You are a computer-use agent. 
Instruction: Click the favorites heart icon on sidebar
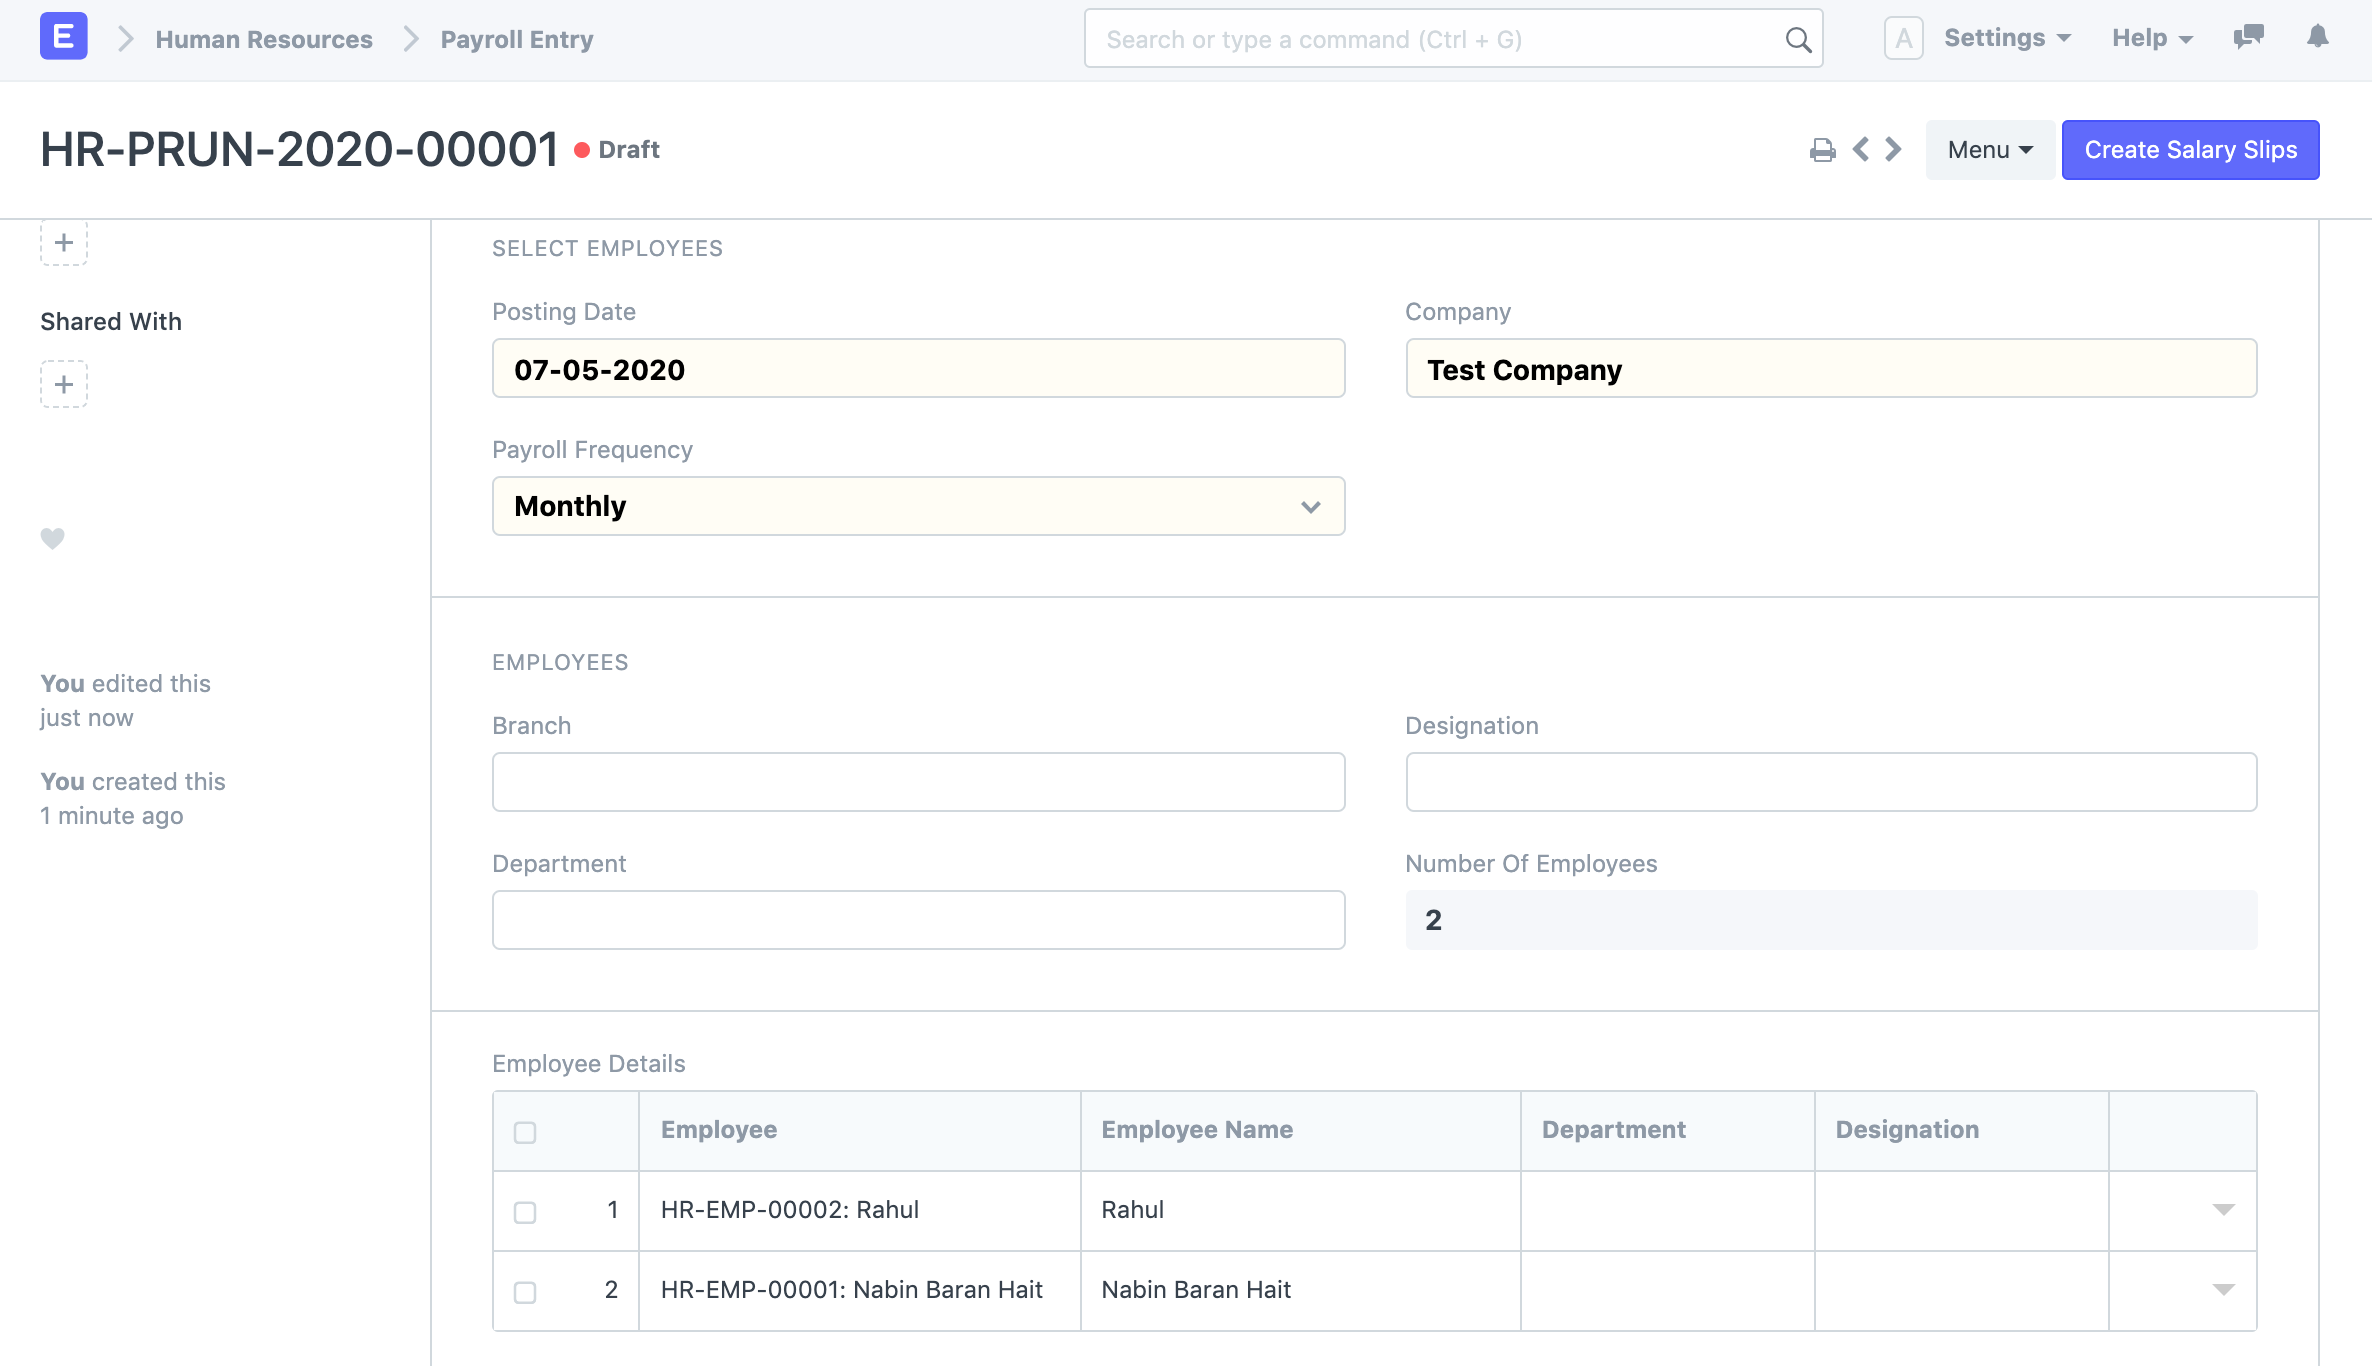[52, 536]
